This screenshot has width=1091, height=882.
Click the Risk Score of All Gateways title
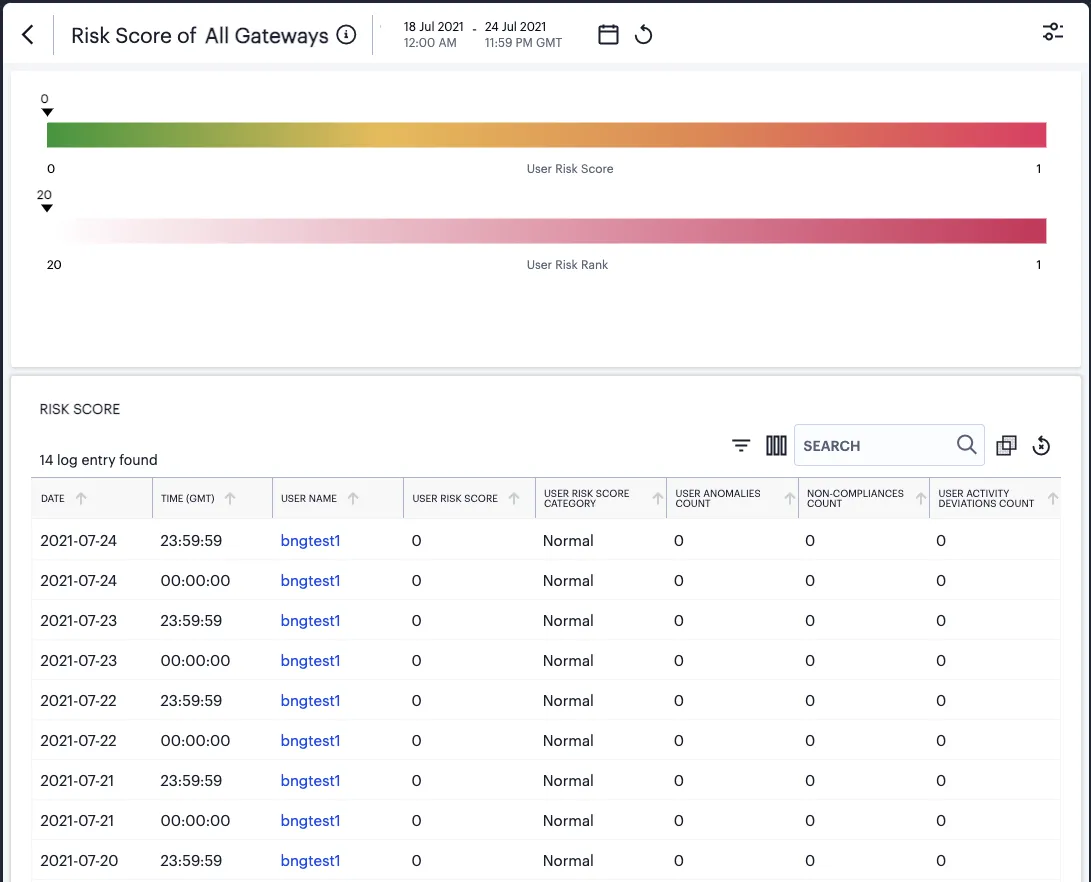point(200,35)
